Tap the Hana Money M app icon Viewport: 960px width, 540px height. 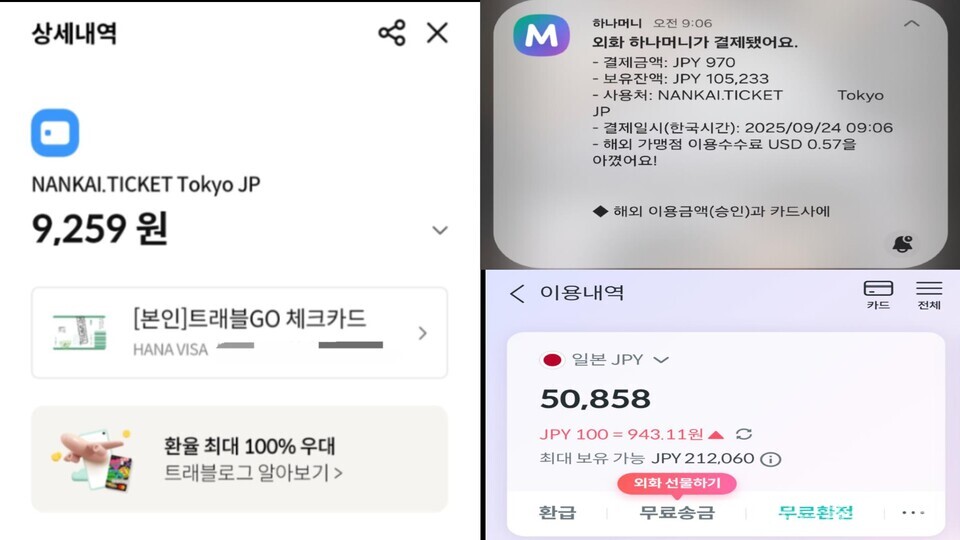[x=541, y=36]
